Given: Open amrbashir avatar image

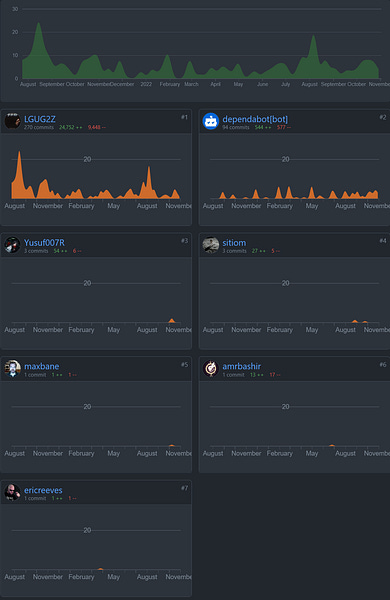Looking at the screenshot, I should point(211,368).
